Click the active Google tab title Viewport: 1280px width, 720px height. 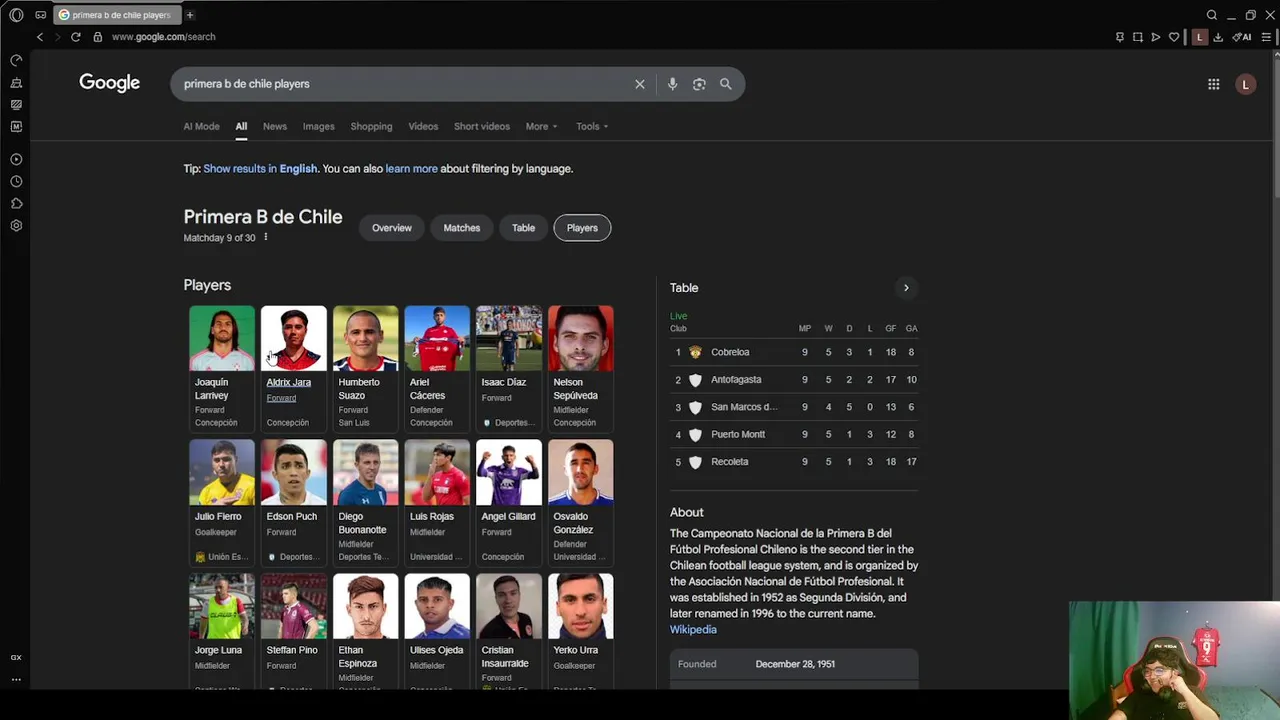(x=121, y=15)
